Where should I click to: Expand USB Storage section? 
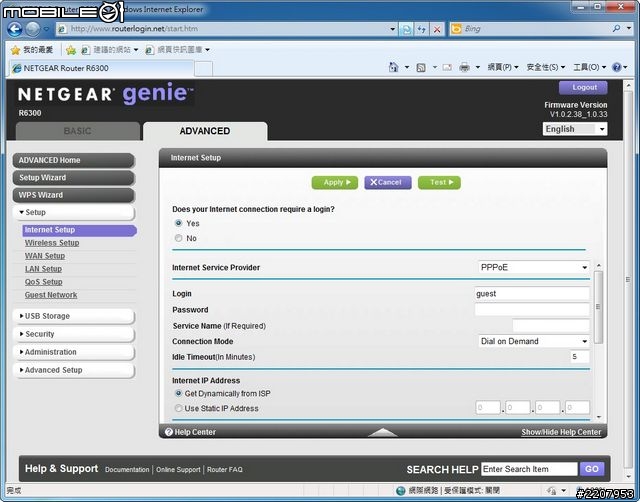tap(73, 316)
